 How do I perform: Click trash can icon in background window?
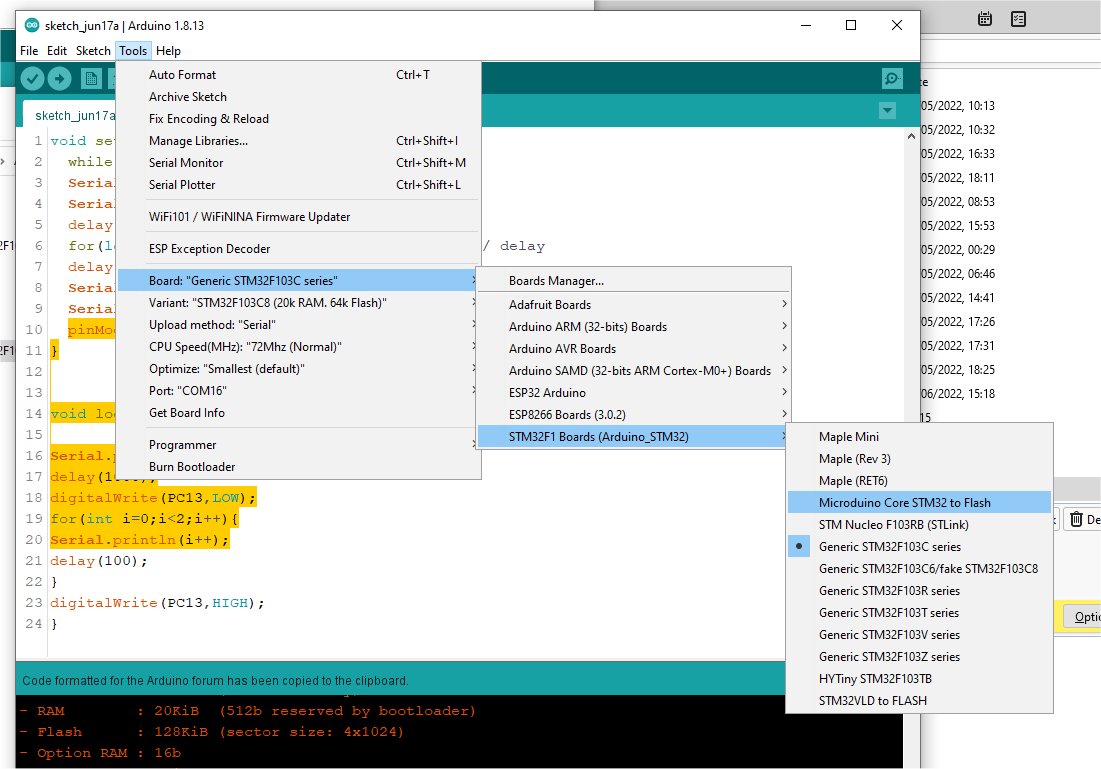(x=1076, y=519)
